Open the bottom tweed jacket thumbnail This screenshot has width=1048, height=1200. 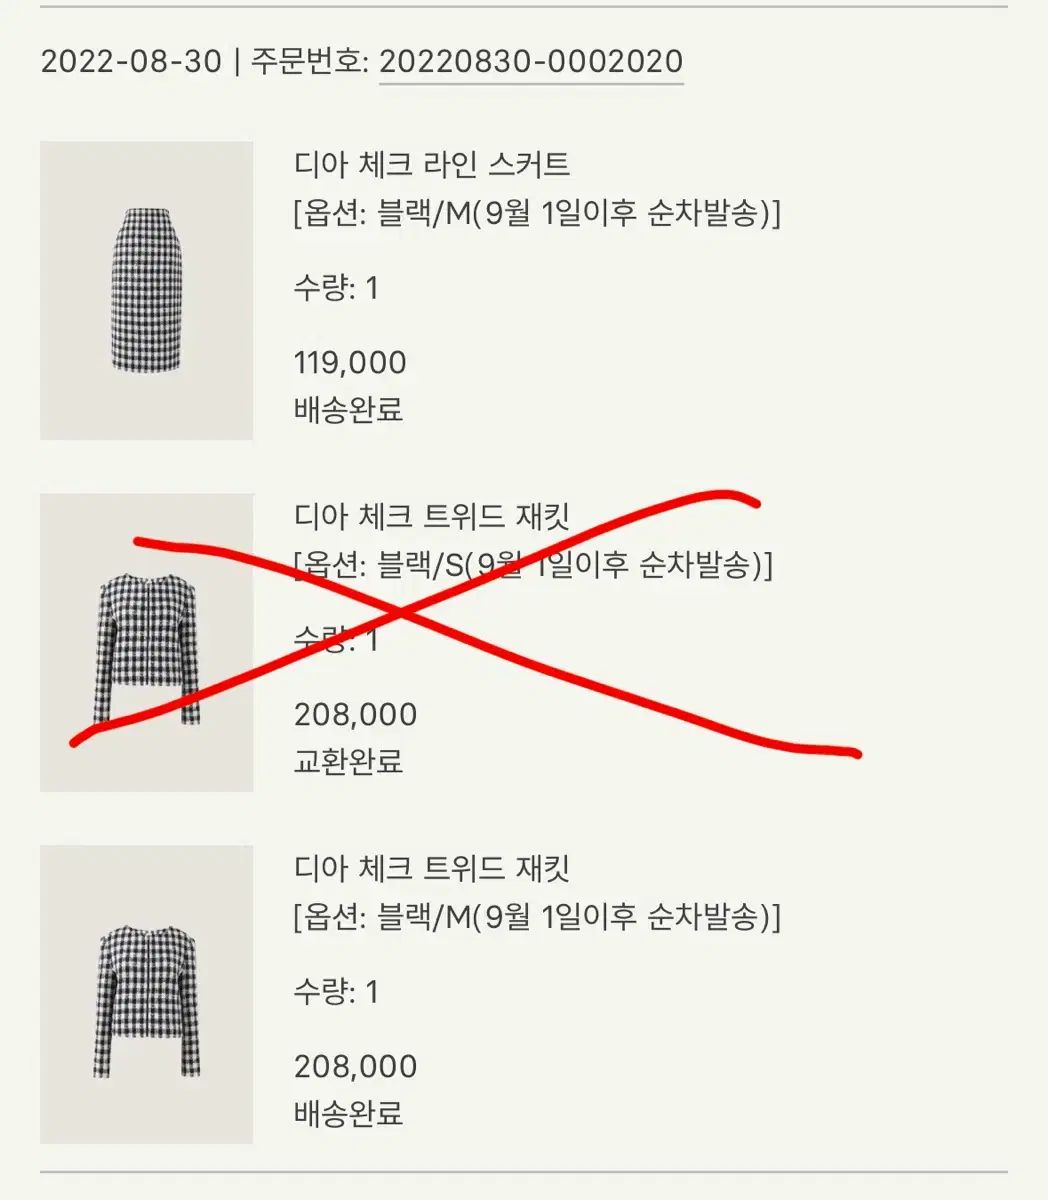coord(146,994)
